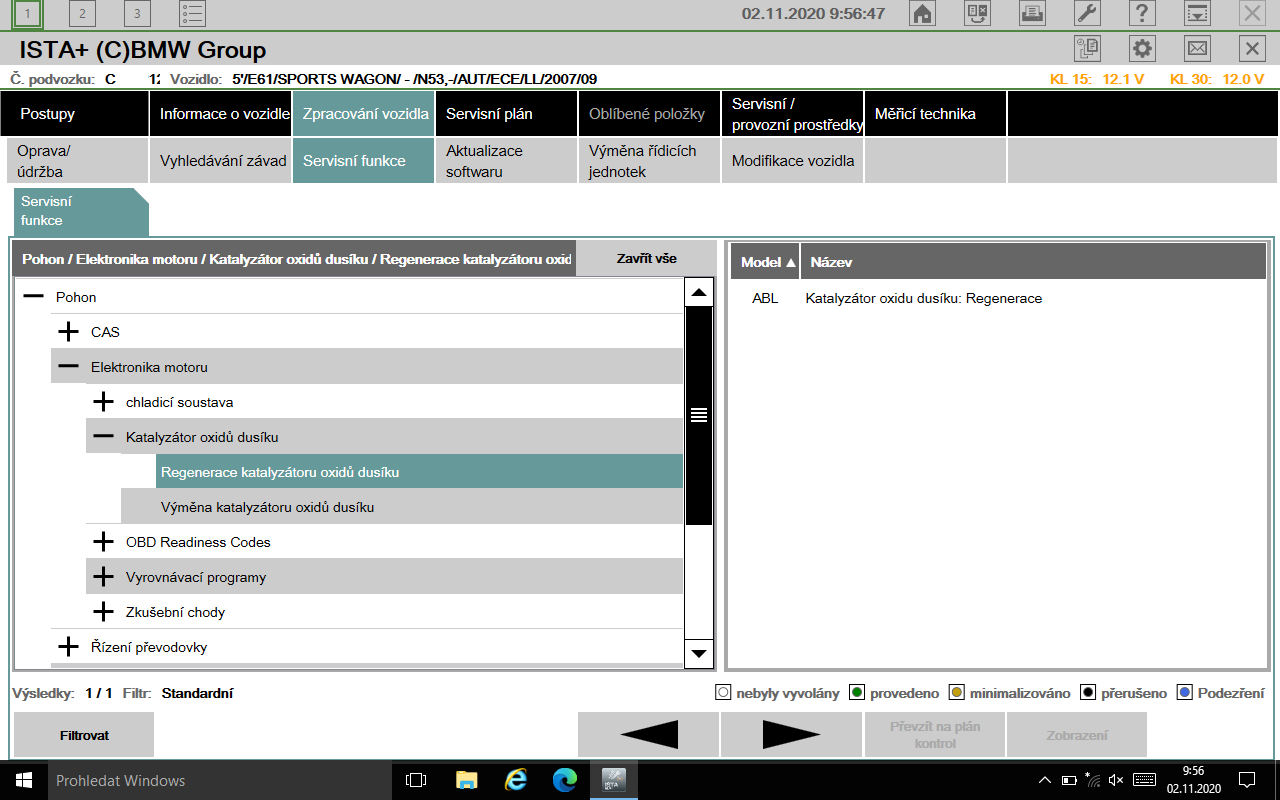Click the tree scrollbar thumb
1280x800 pixels.
[699, 415]
